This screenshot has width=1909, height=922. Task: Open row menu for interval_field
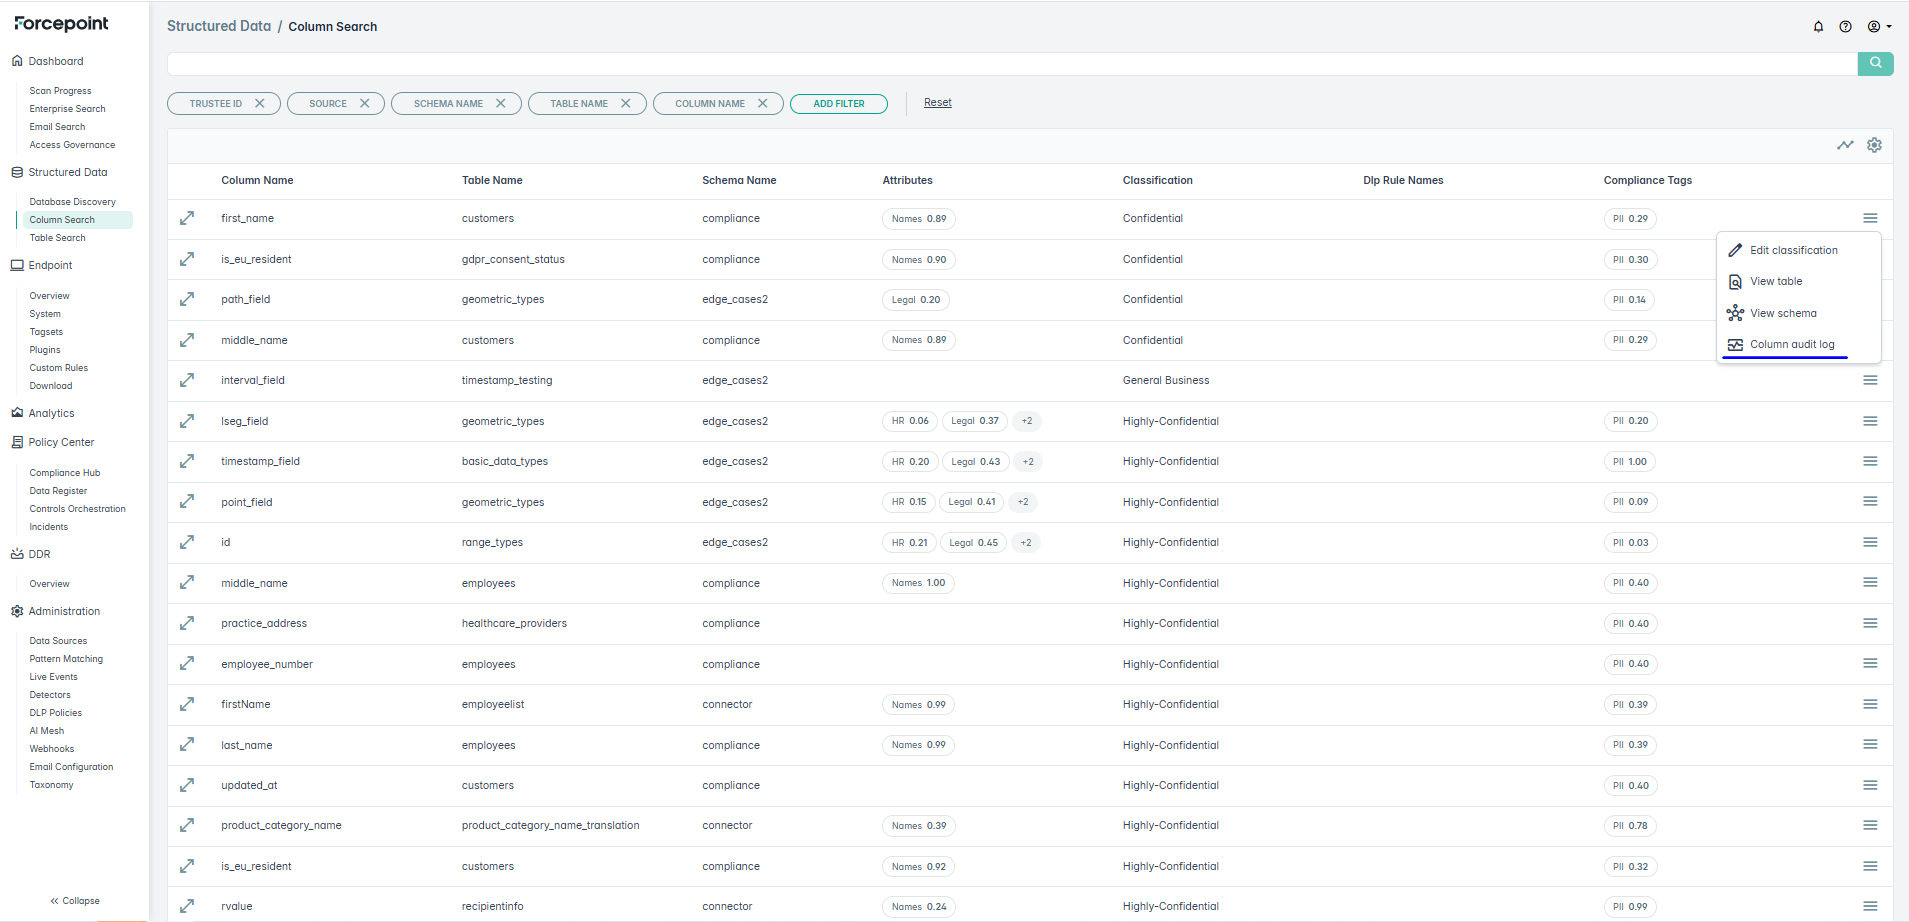pyautogui.click(x=1869, y=380)
